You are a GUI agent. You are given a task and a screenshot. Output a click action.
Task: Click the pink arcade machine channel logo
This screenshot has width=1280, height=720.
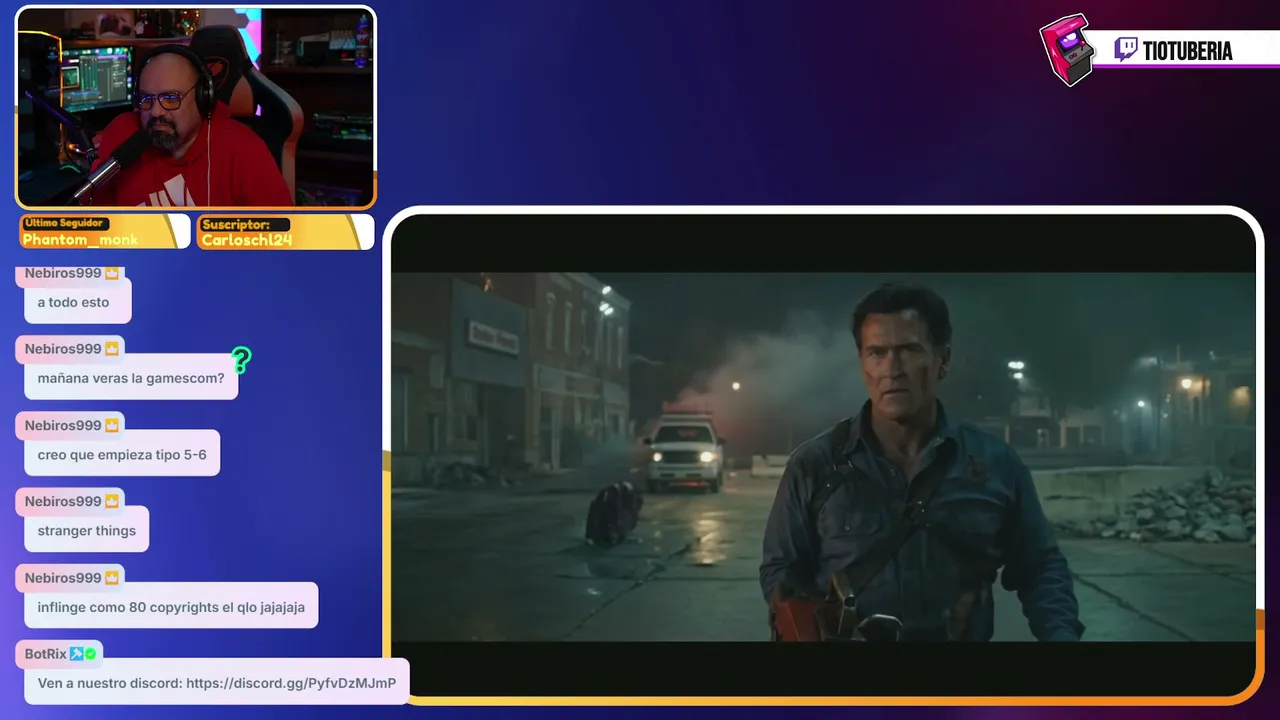pos(1066,50)
